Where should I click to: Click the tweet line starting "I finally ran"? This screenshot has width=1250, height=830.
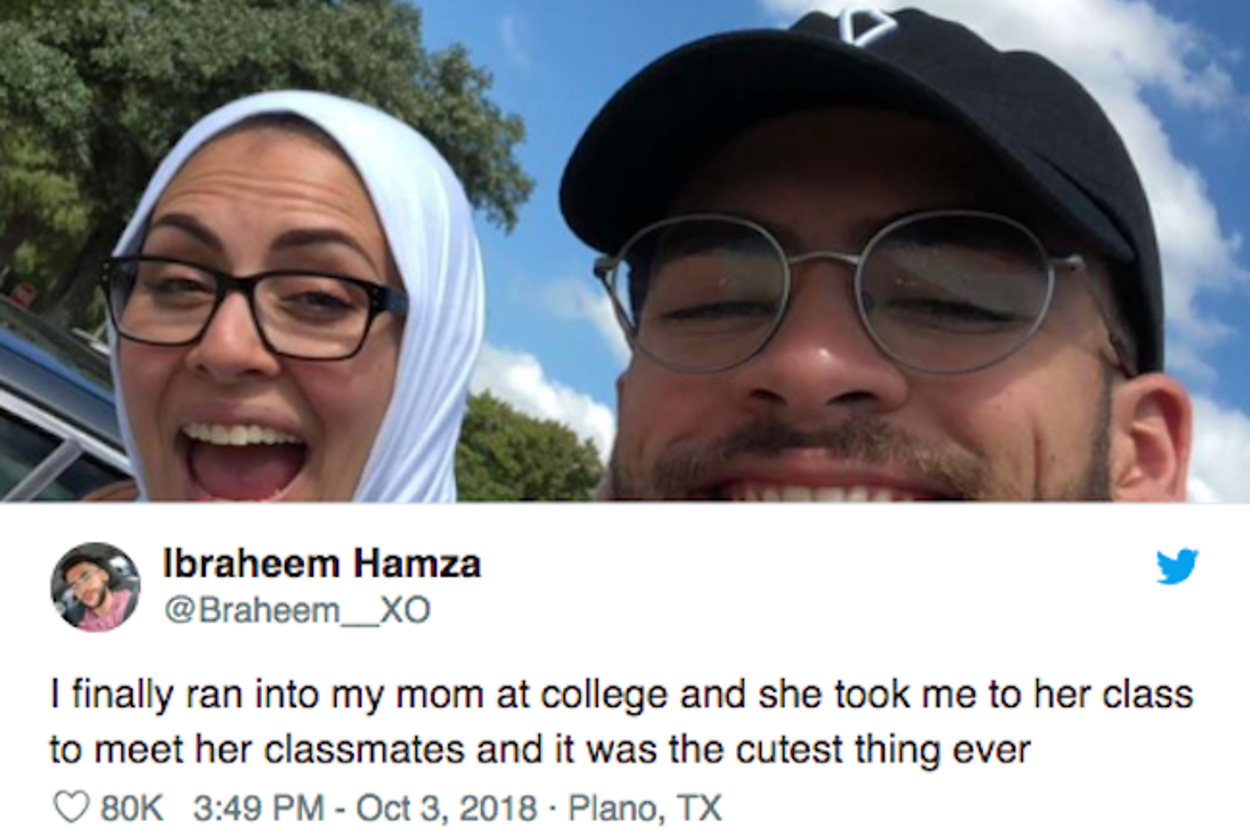click(621, 695)
